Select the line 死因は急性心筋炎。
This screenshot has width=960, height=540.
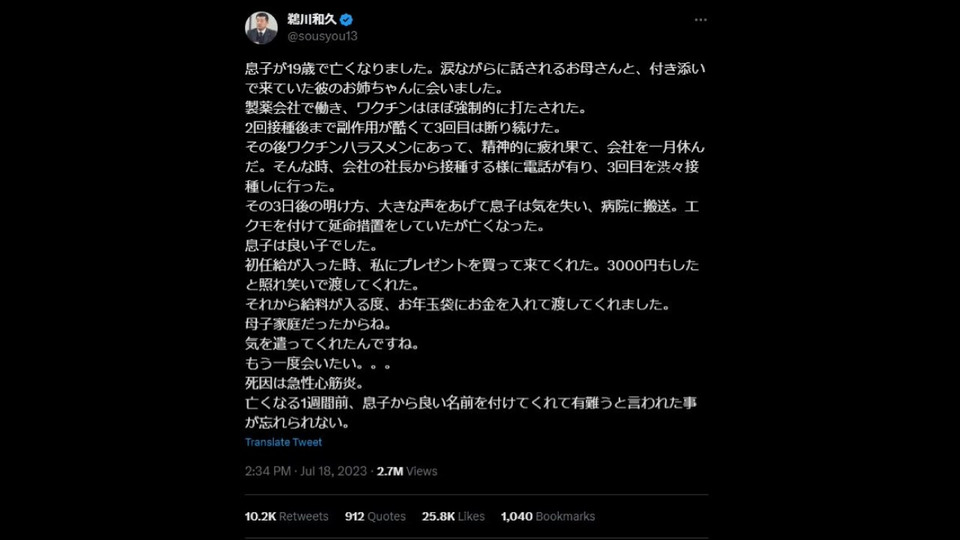[305, 383]
